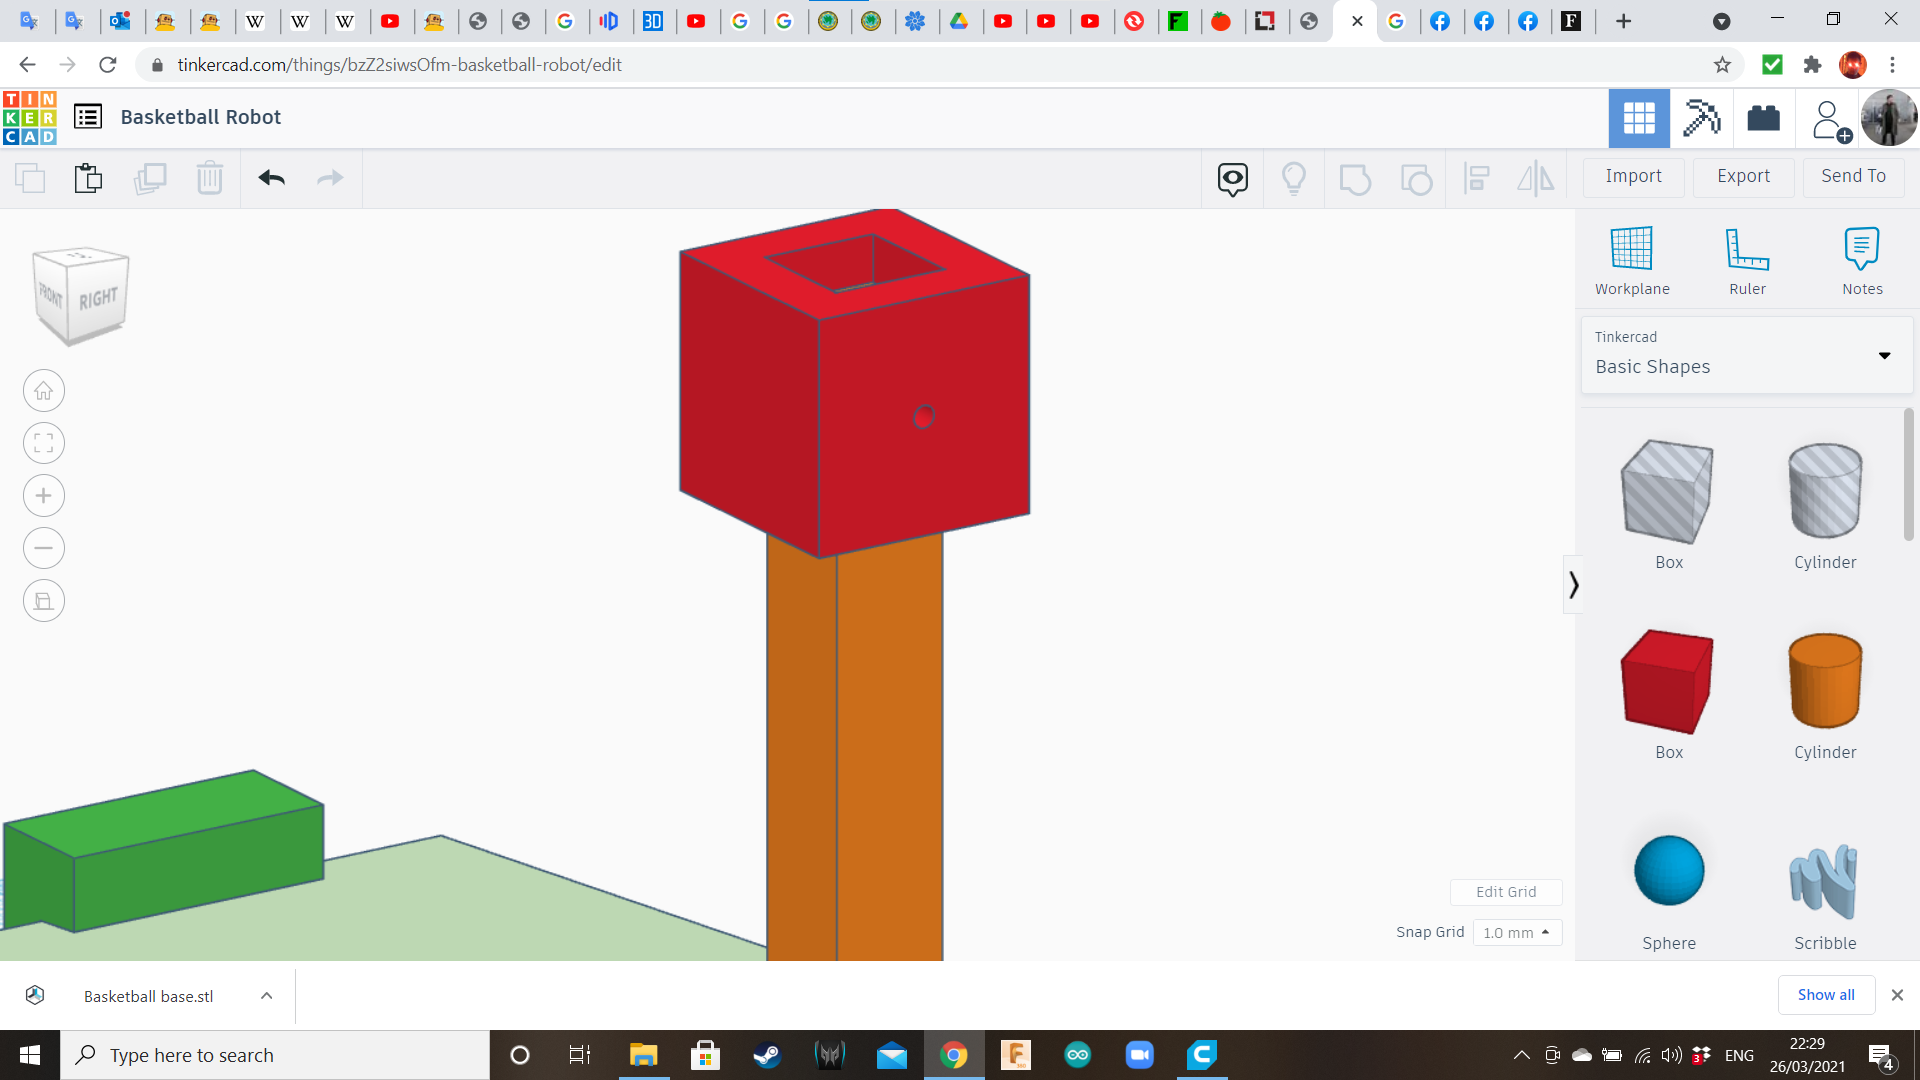Click the Show all link at the bottom
This screenshot has height=1080, width=1920.
coord(1826,994)
